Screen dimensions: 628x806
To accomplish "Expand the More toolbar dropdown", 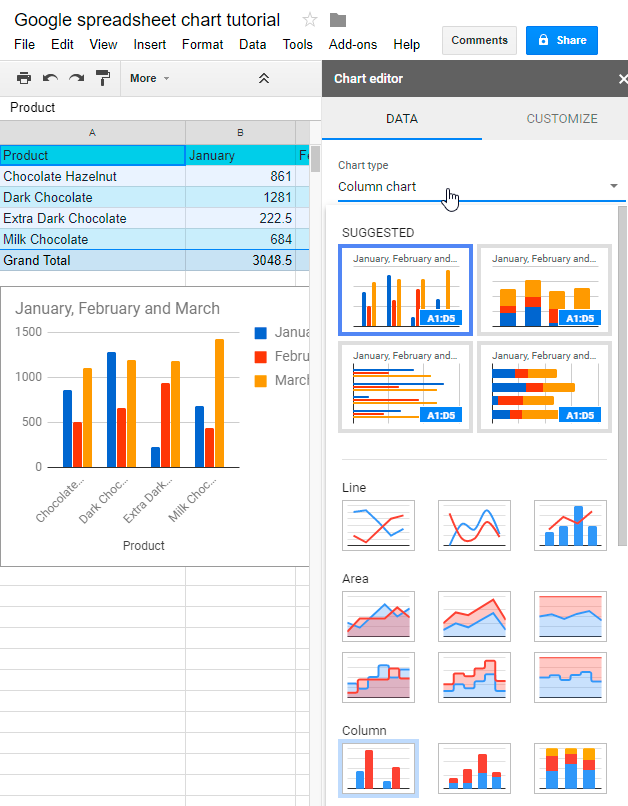I will tap(149, 78).
